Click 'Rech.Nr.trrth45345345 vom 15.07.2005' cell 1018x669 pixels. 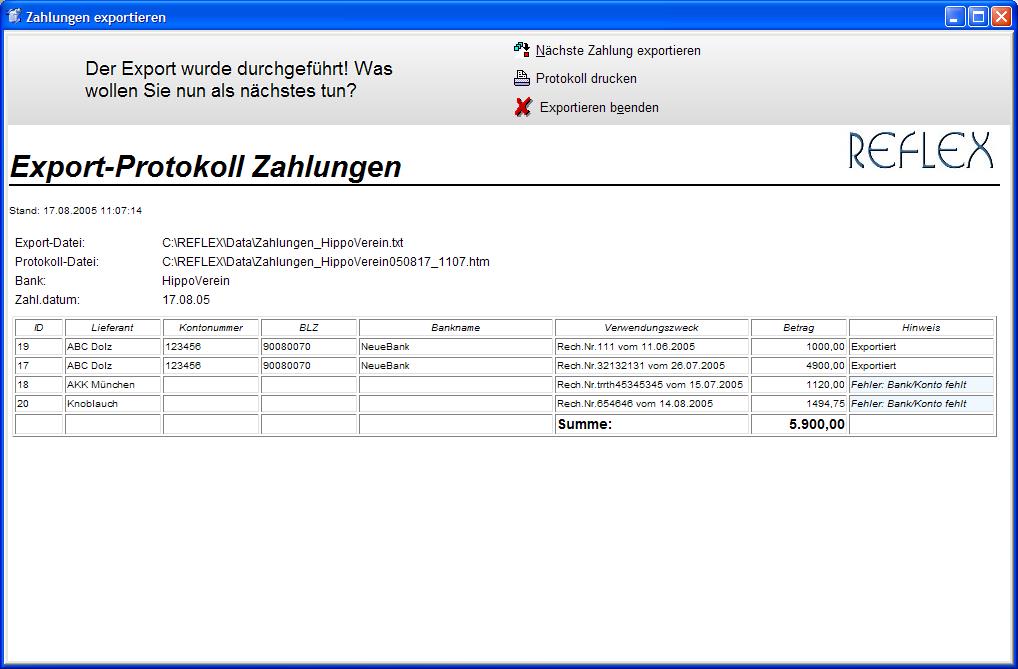[x=652, y=385]
